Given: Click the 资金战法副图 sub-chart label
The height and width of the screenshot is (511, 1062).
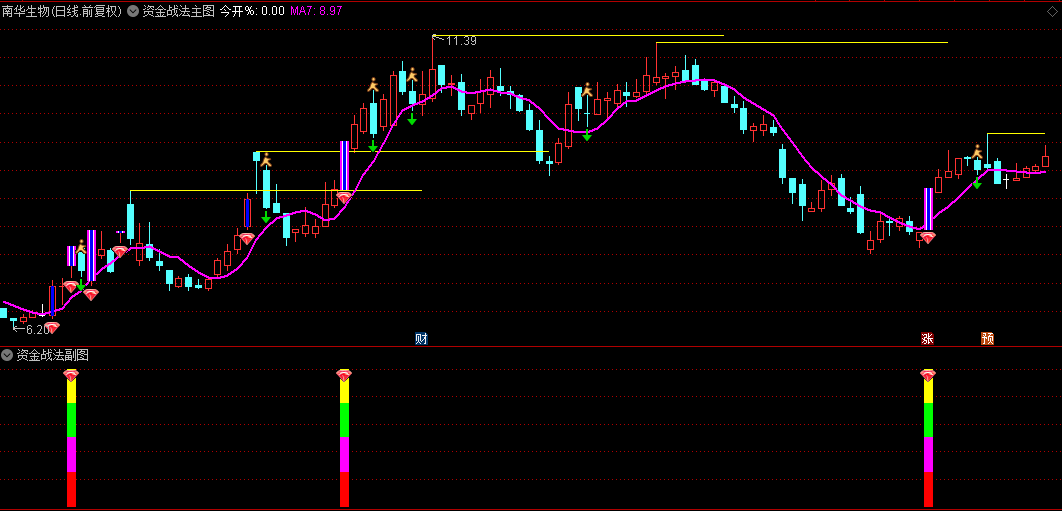Looking at the screenshot, I should coord(52,355).
